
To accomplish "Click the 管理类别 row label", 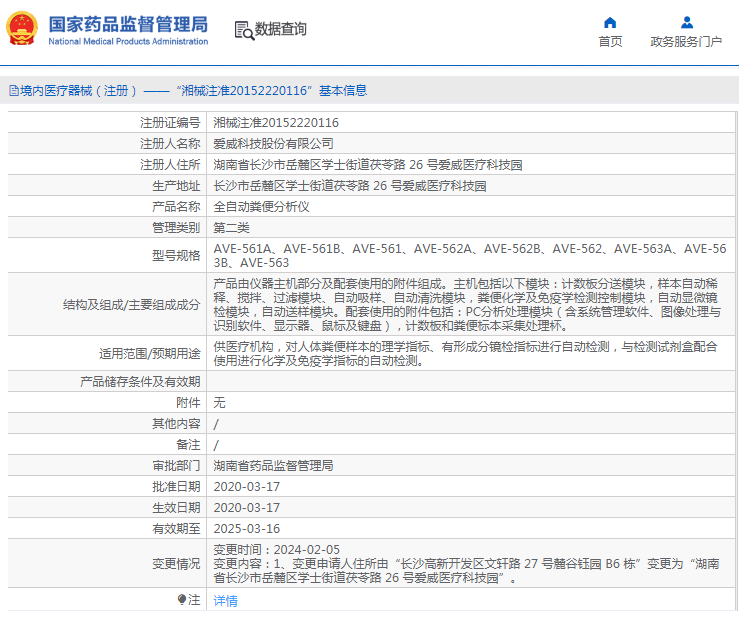I will pyautogui.click(x=176, y=228).
